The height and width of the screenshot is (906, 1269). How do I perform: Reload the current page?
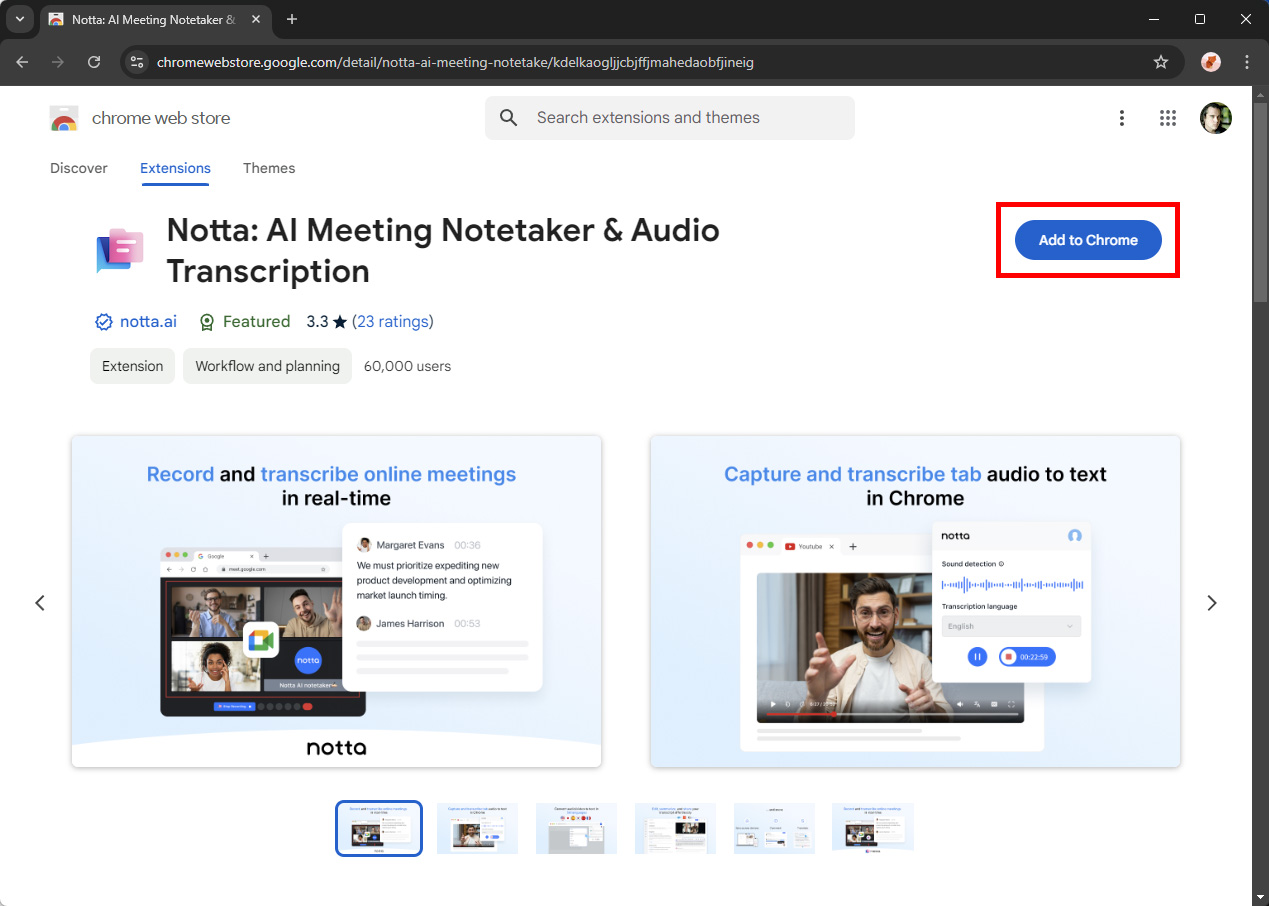(94, 62)
